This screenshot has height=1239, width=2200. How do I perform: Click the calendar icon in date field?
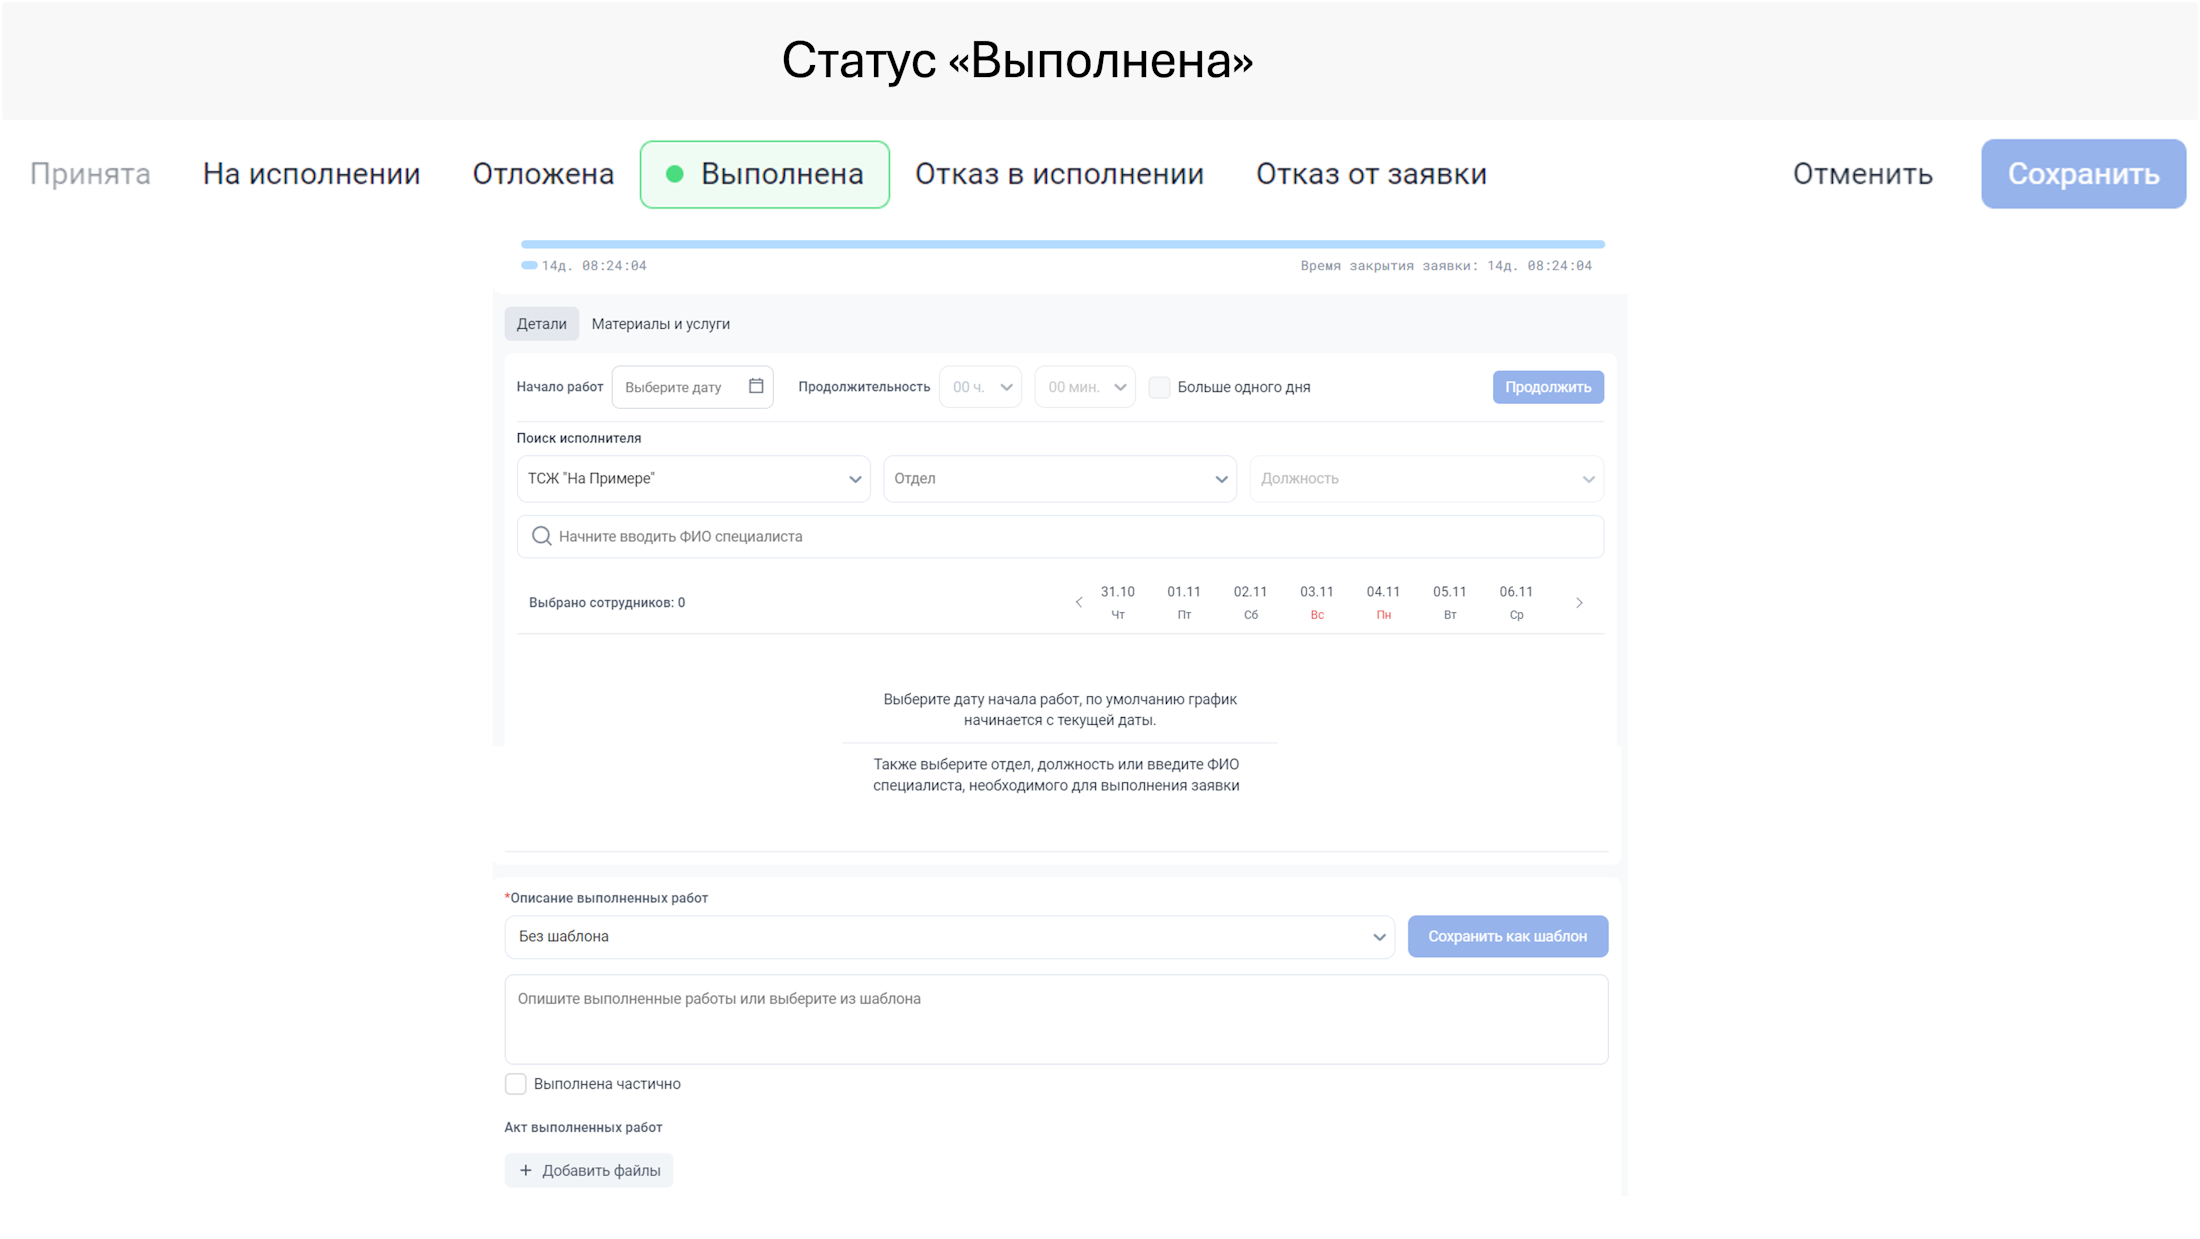756,386
